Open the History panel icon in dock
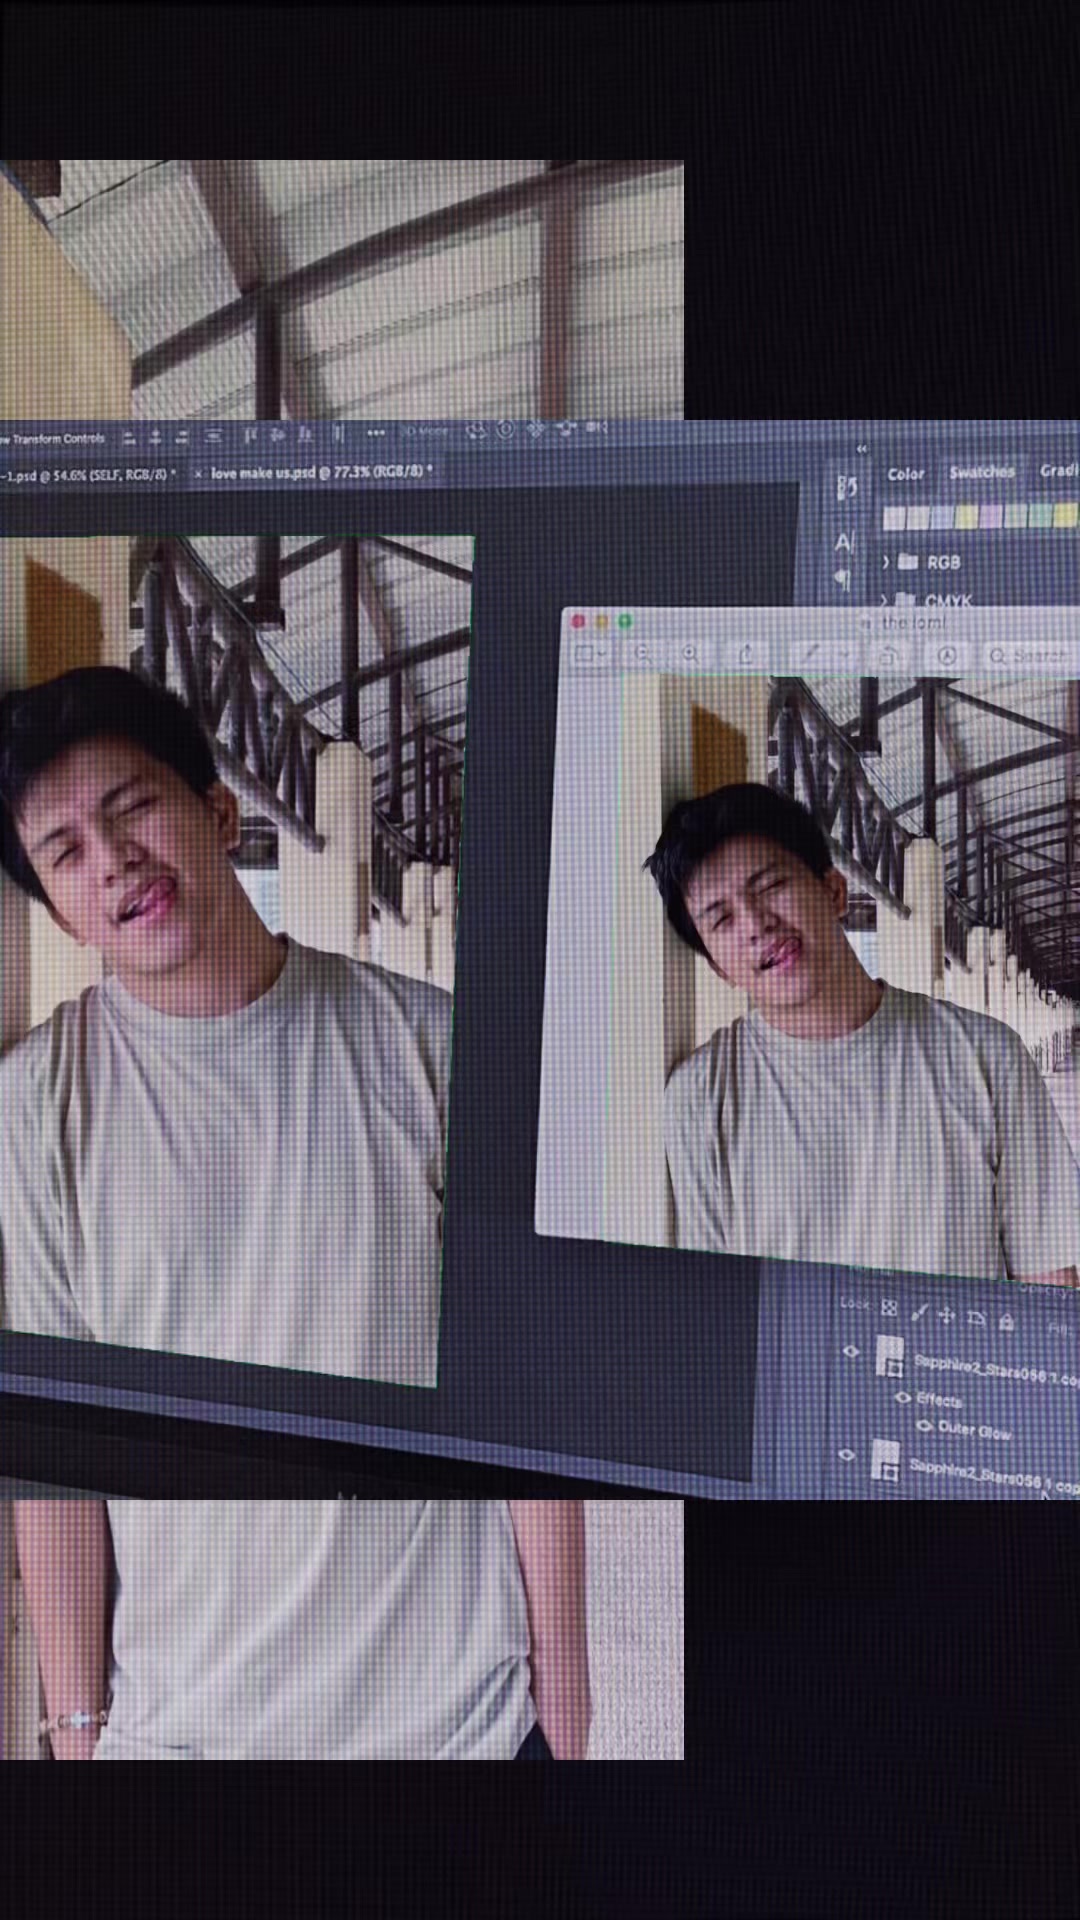The width and height of the screenshot is (1080, 1920). 848,487
